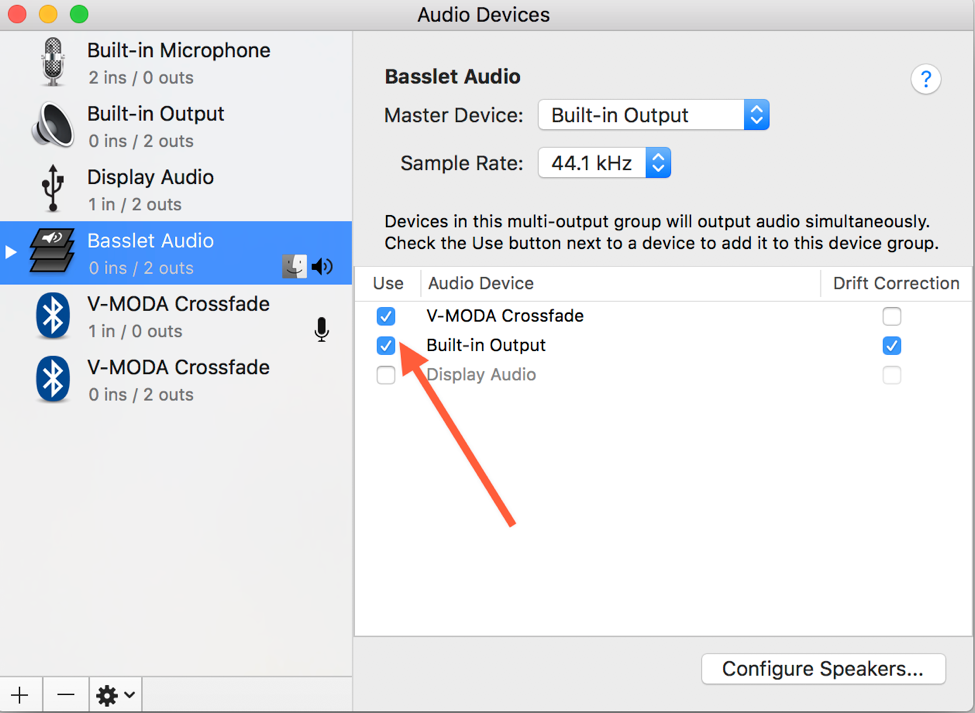Open the Master Device dropdown
975x713 pixels.
653,115
